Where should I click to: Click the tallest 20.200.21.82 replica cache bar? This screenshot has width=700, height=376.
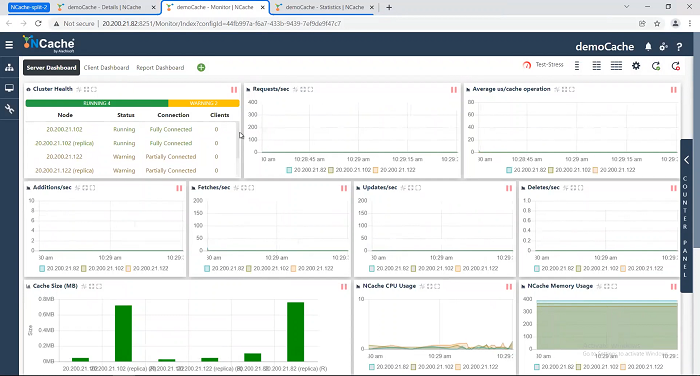[296, 332]
